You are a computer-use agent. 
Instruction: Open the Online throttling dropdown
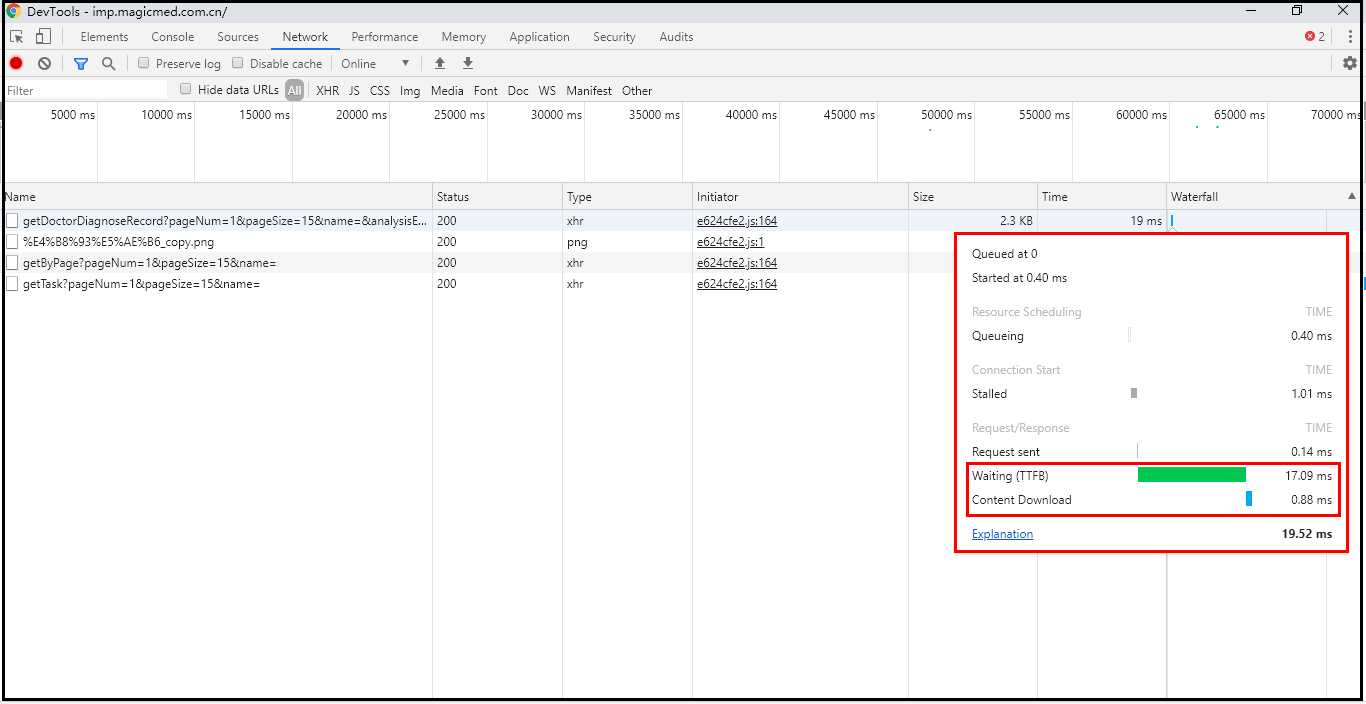click(375, 63)
